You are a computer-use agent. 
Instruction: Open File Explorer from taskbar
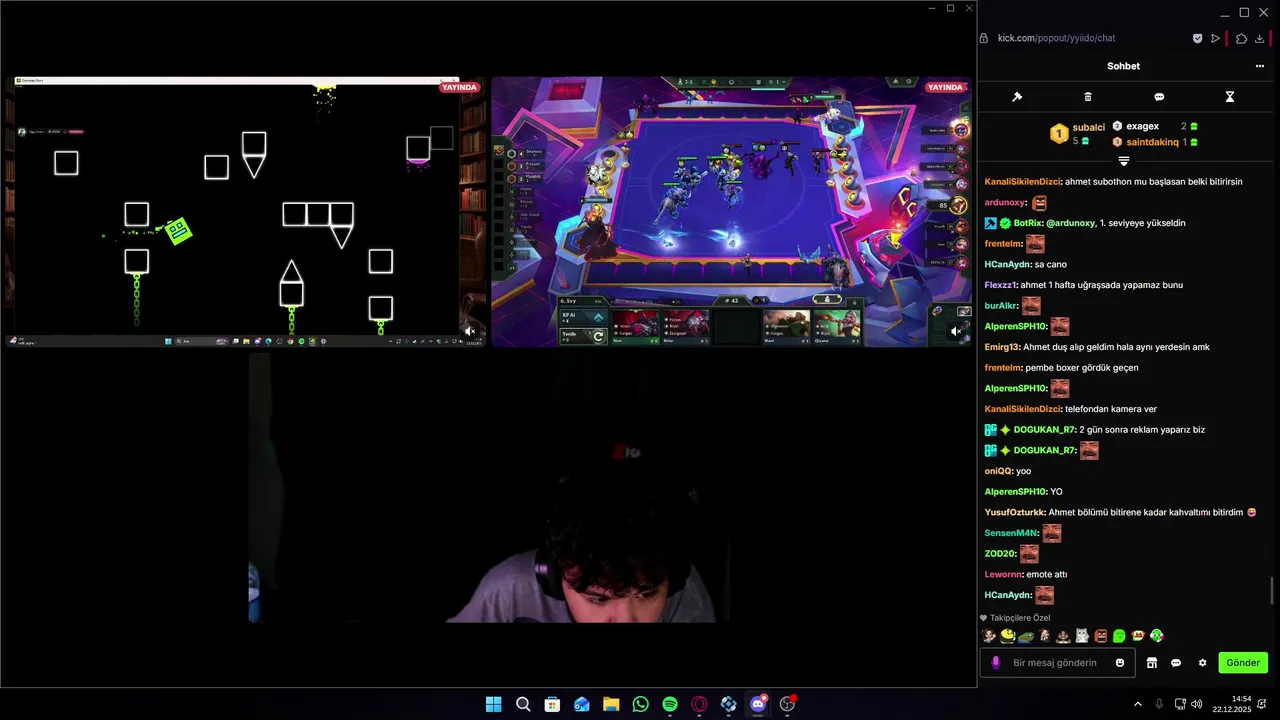click(611, 704)
